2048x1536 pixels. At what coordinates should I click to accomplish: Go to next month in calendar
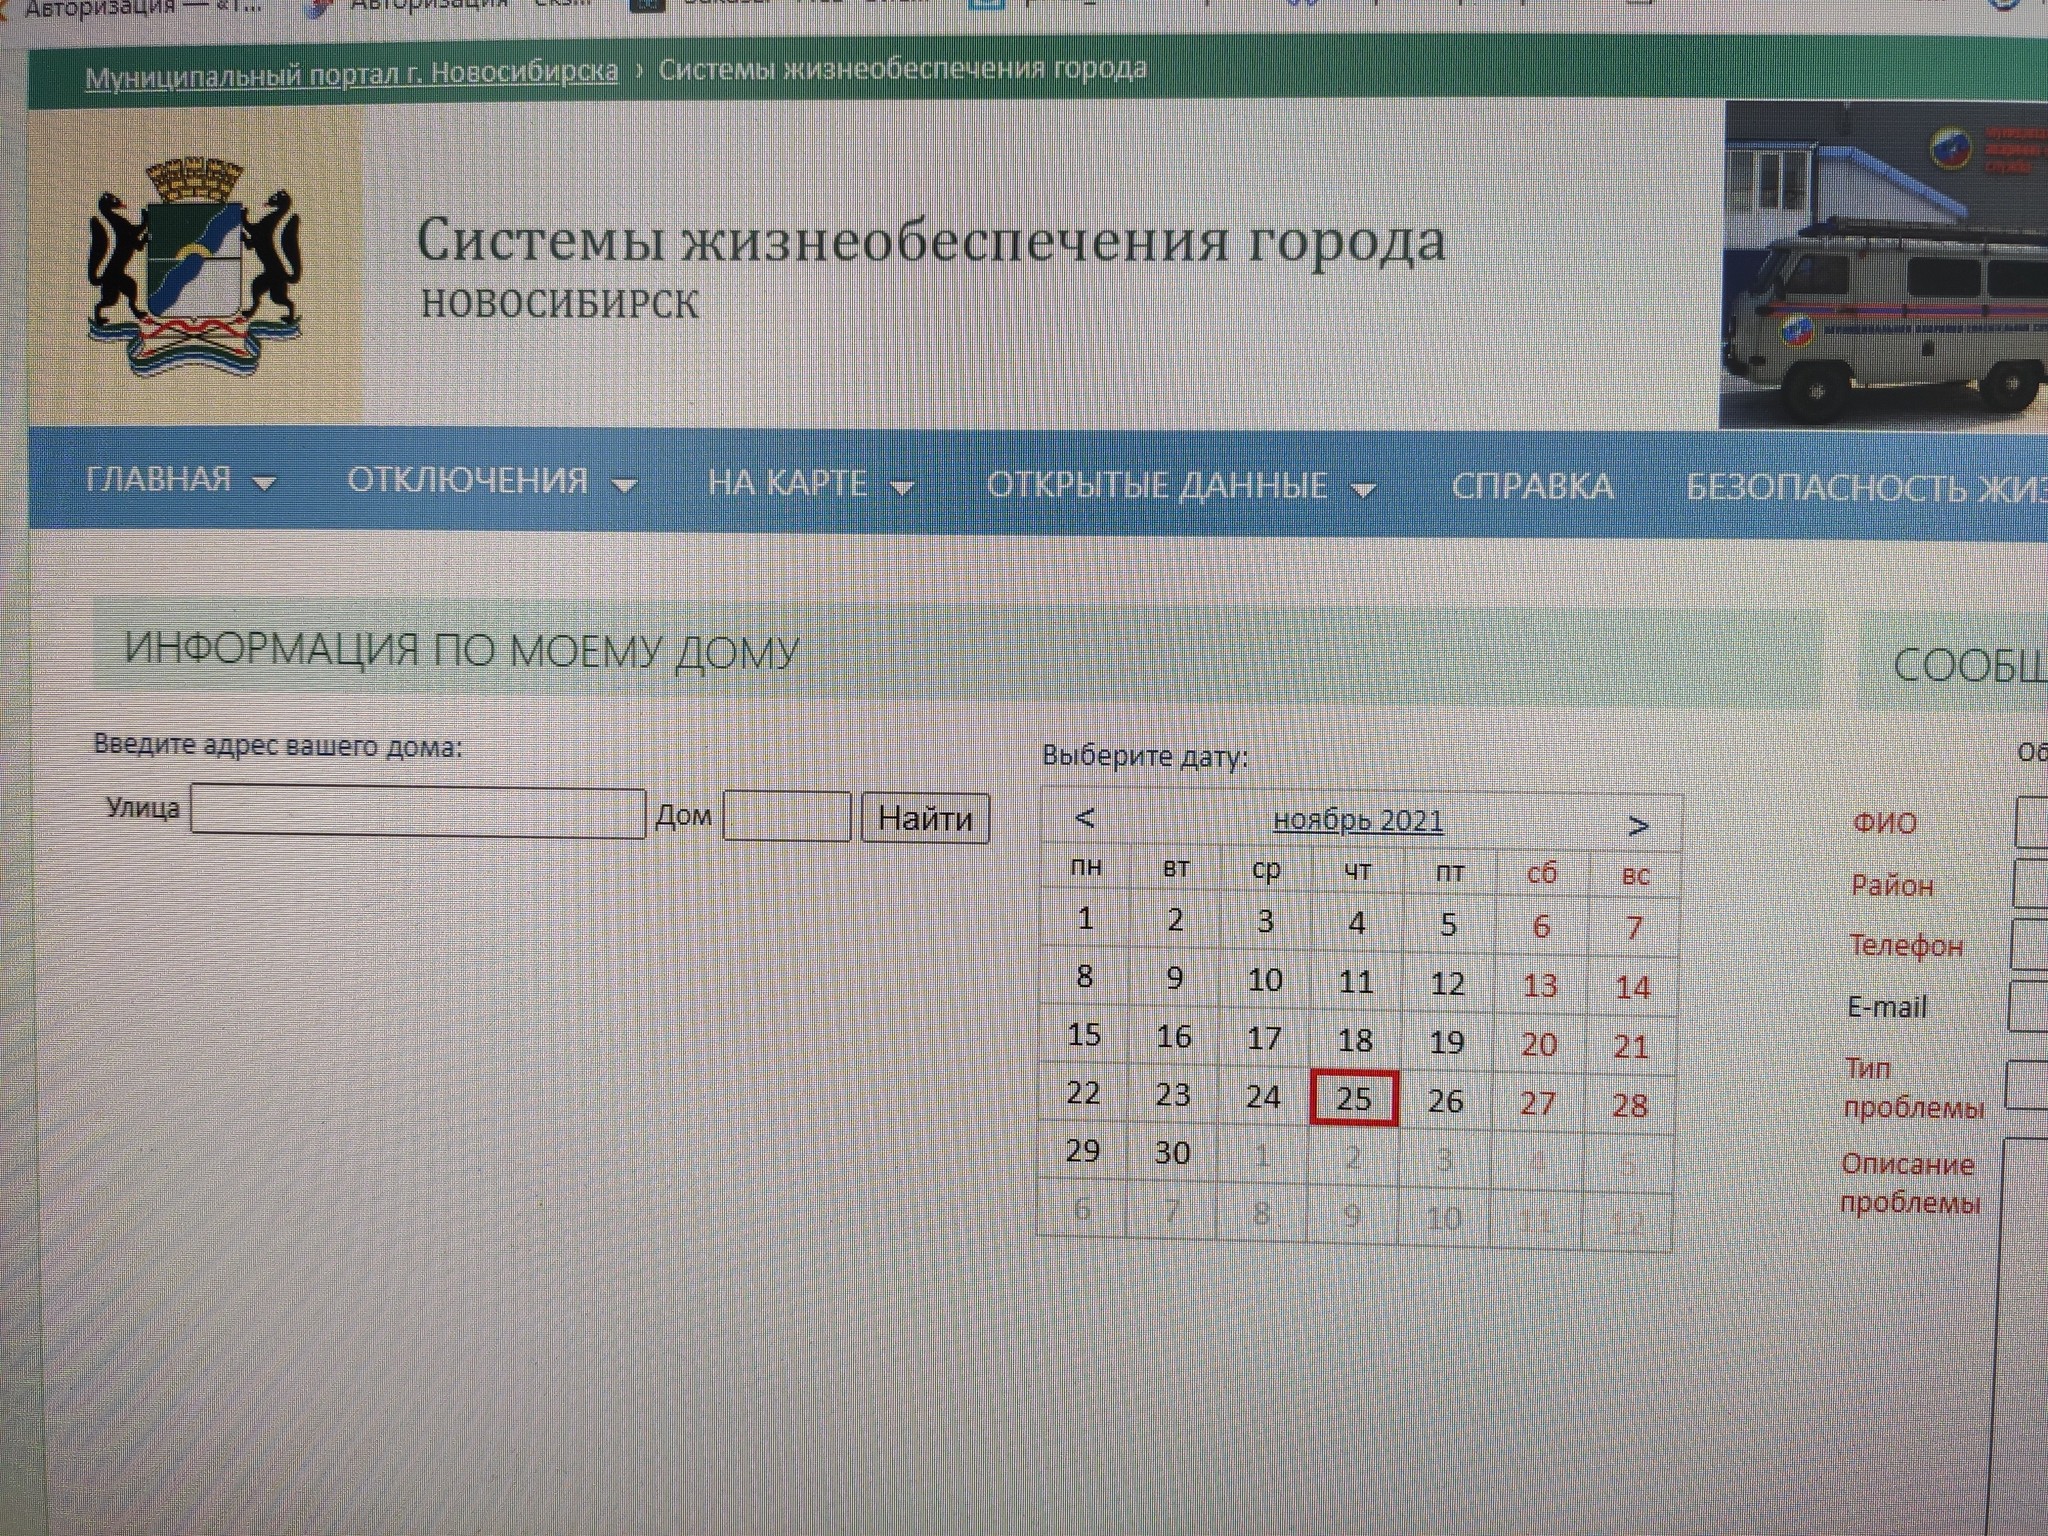pyautogui.click(x=1637, y=826)
